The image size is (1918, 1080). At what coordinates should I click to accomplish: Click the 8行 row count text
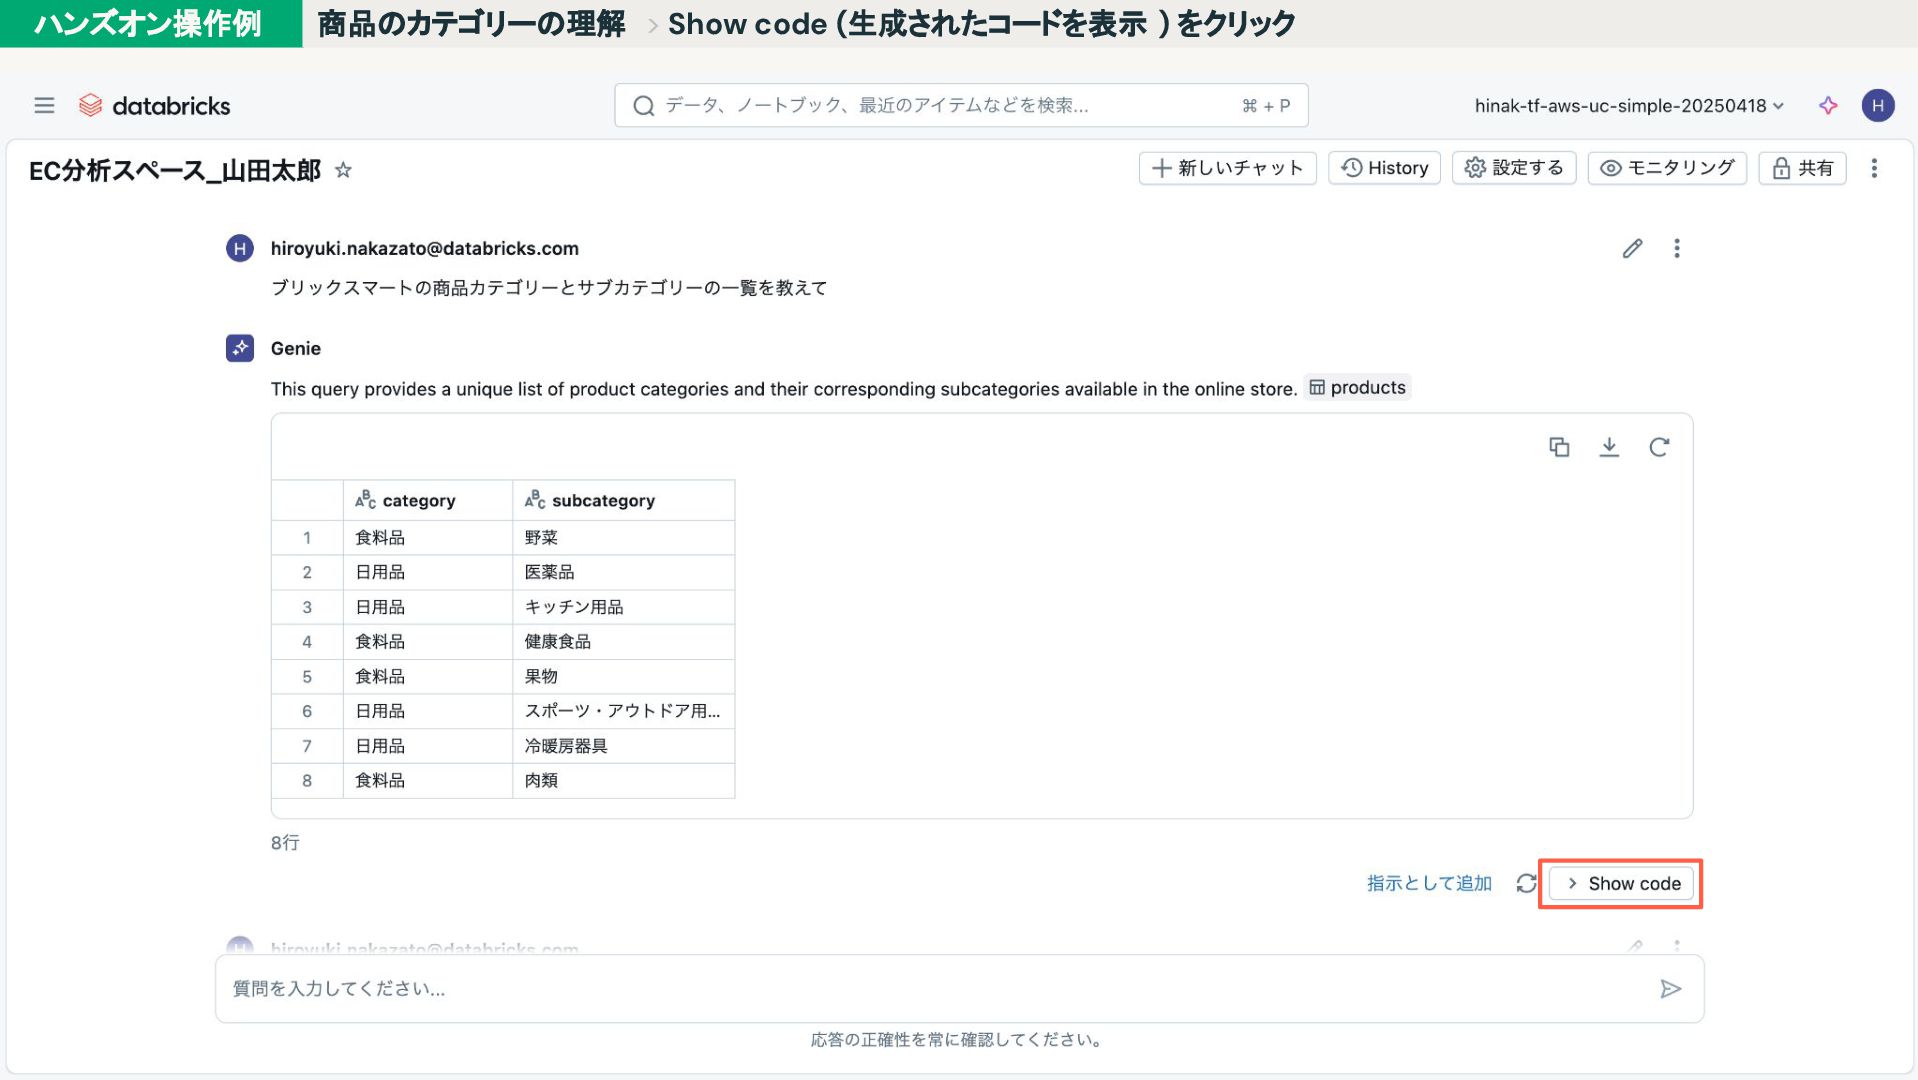tap(285, 843)
